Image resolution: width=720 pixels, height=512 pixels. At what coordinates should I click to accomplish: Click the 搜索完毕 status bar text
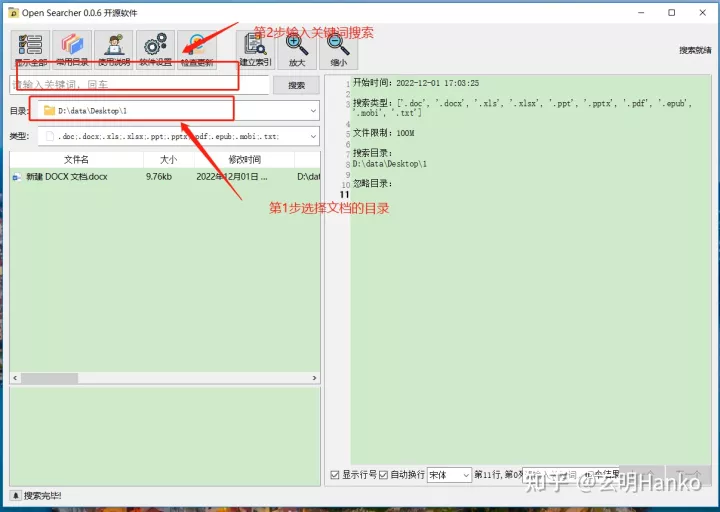(x=42, y=495)
